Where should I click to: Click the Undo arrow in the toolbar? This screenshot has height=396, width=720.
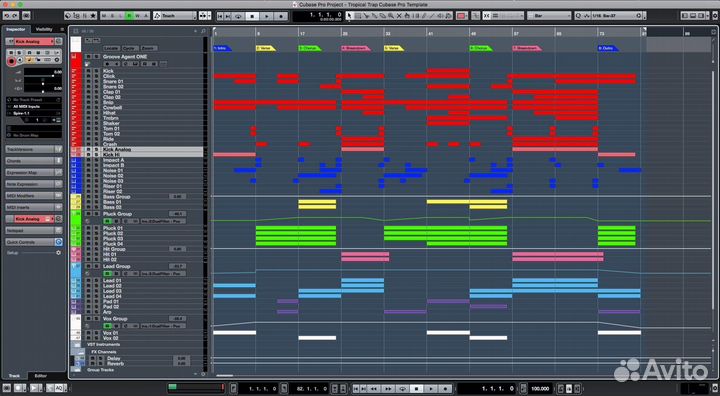(6, 16)
